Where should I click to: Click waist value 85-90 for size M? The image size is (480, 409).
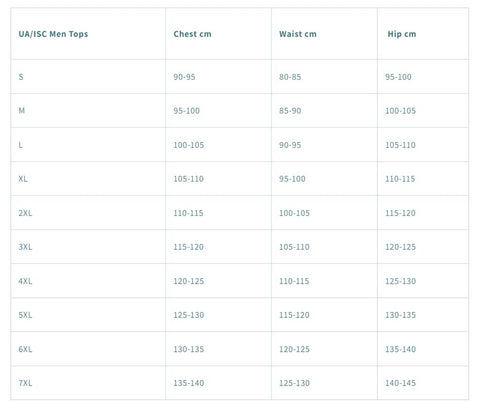290,111
